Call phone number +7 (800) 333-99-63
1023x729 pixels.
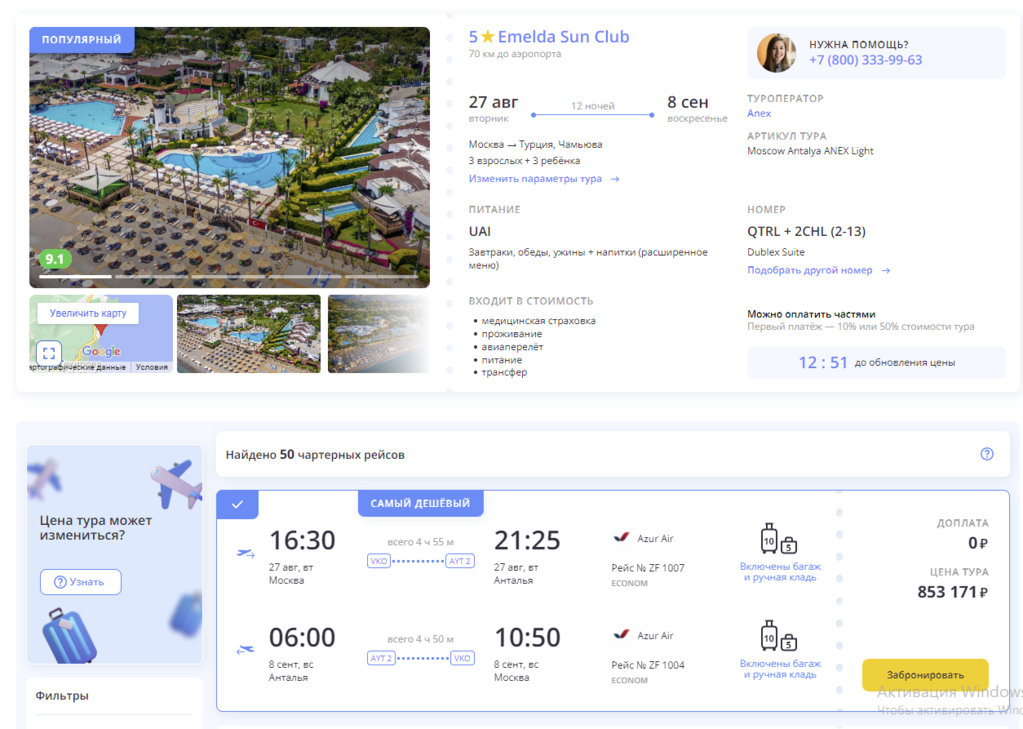[x=865, y=60]
